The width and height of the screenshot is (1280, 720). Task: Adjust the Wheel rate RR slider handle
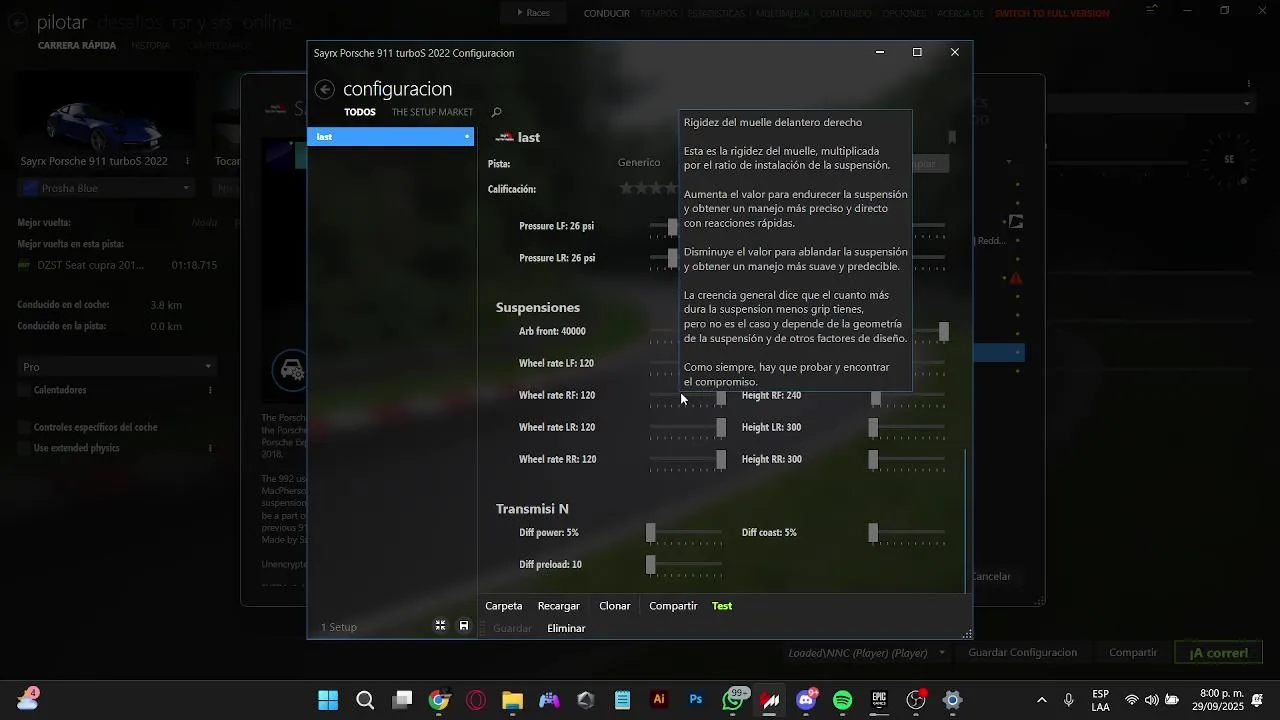pyautogui.click(x=721, y=460)
